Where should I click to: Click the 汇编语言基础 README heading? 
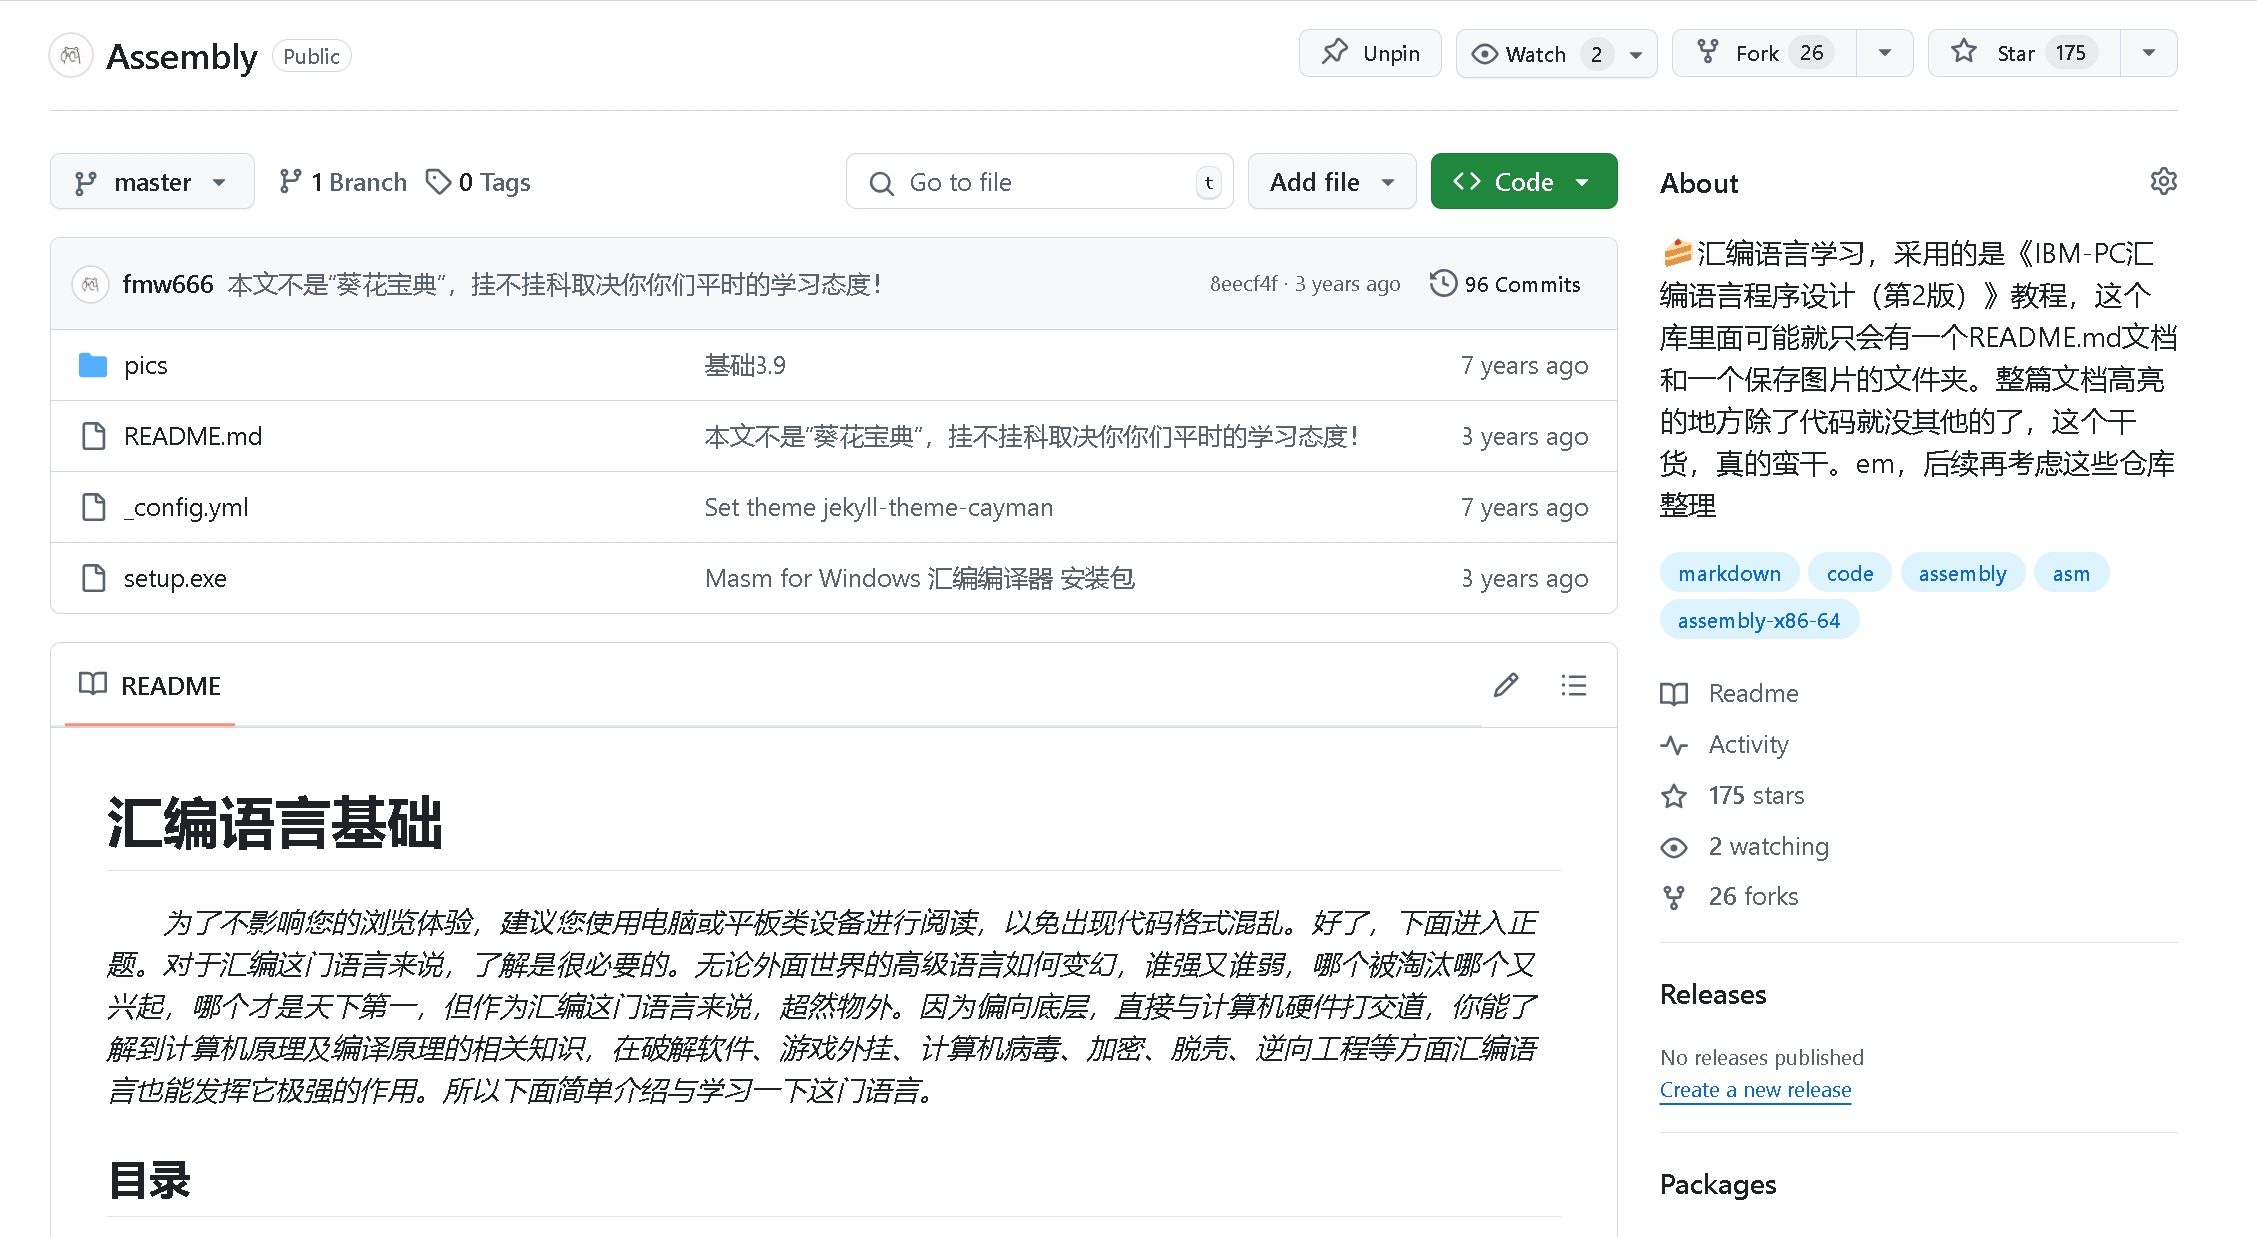[274, 824]
